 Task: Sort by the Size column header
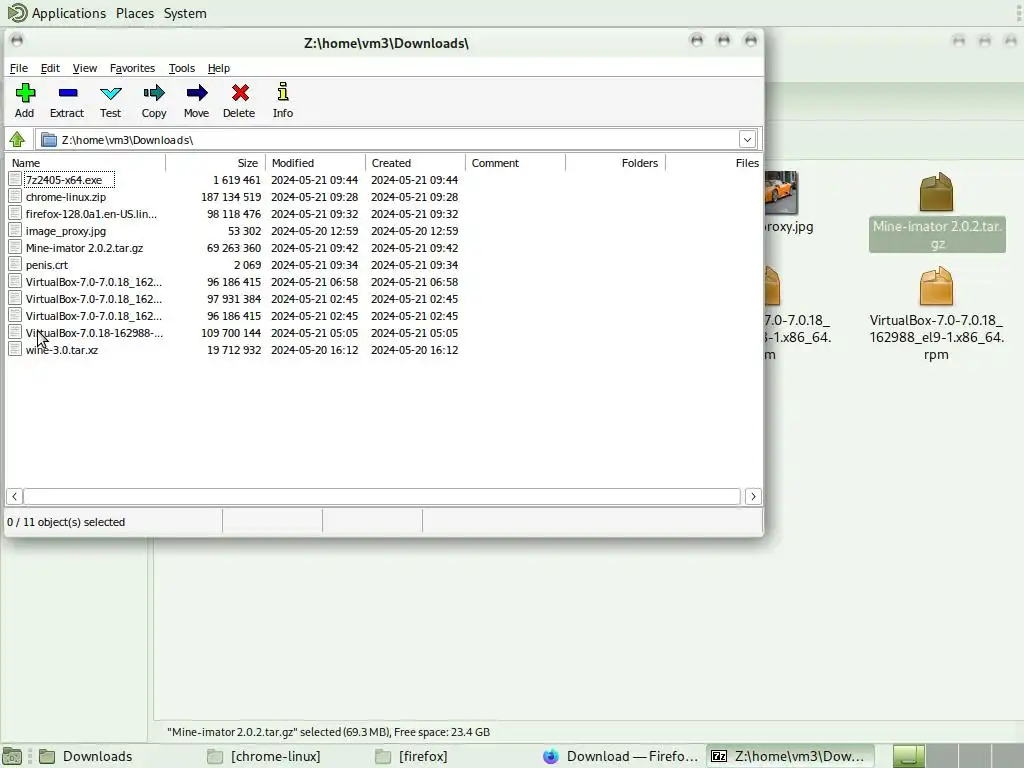click(216, 163)
